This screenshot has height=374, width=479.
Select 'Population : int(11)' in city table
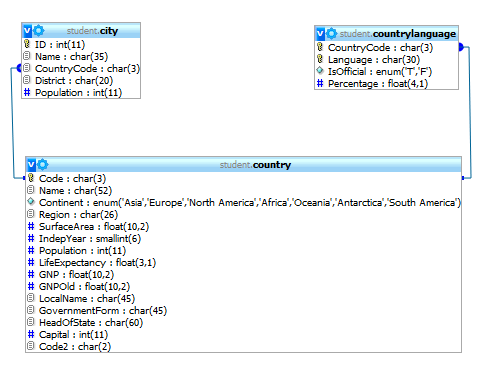click(x=79, y=93)
